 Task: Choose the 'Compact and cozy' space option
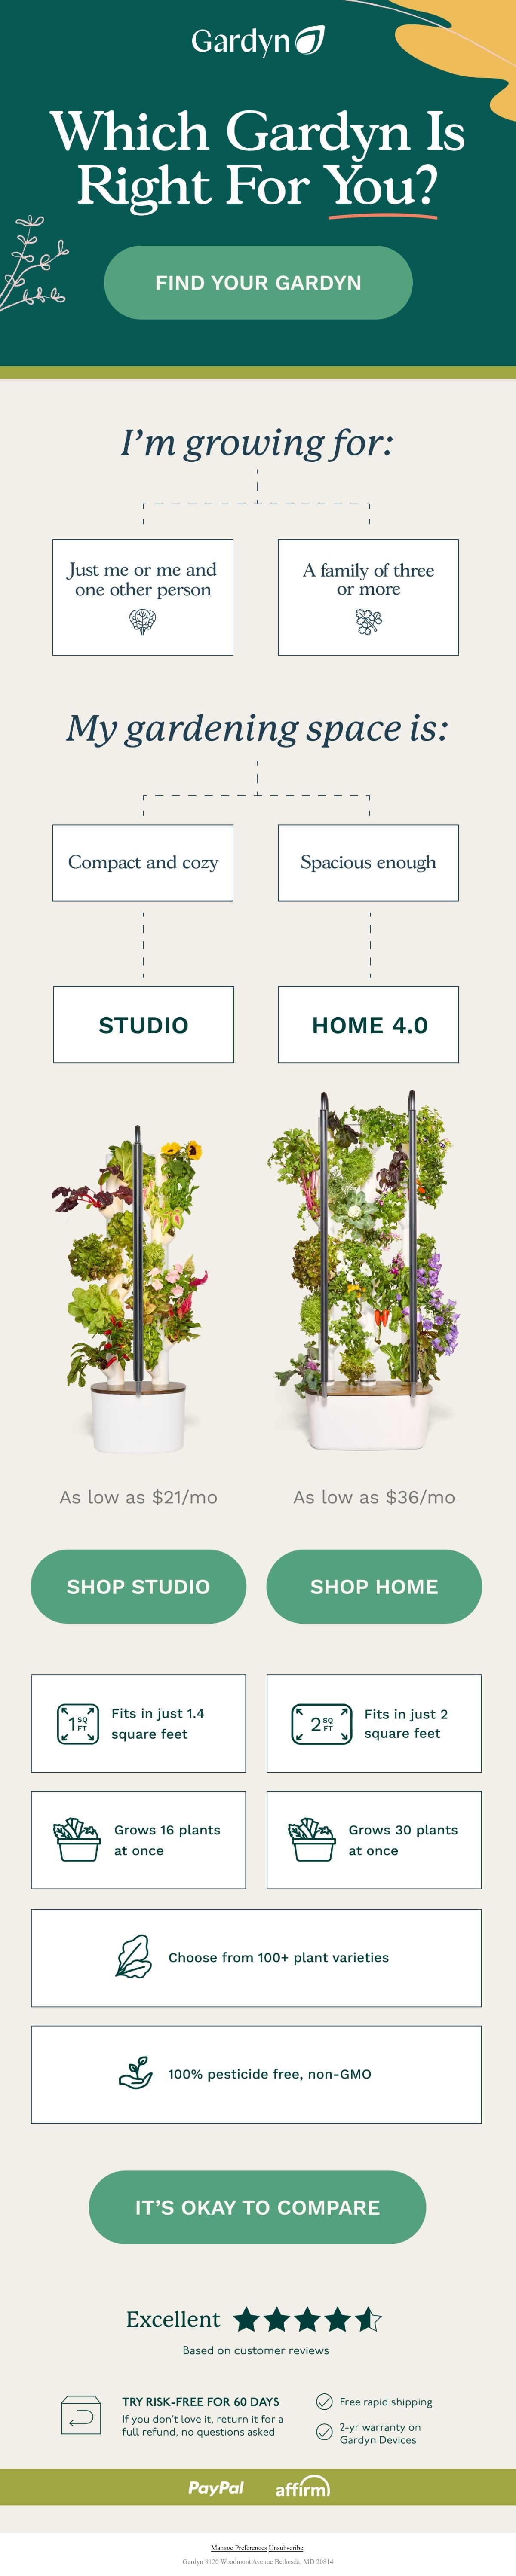coord(143,862)
